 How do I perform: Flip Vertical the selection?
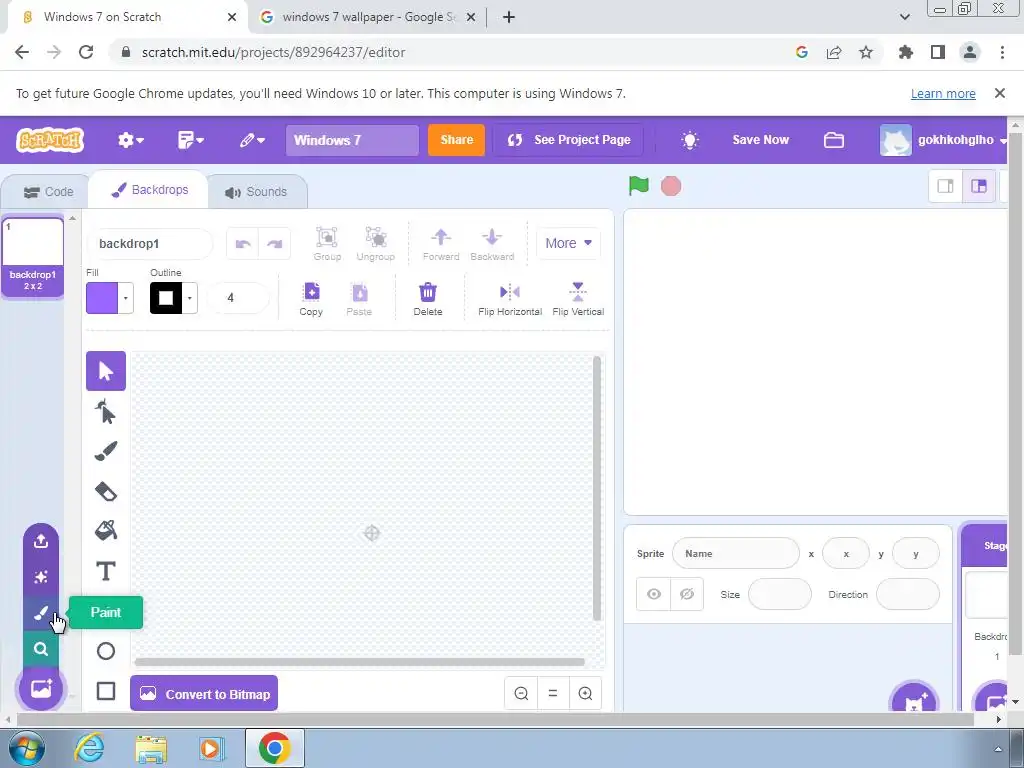pyautogui.click(x=578, y=298)
